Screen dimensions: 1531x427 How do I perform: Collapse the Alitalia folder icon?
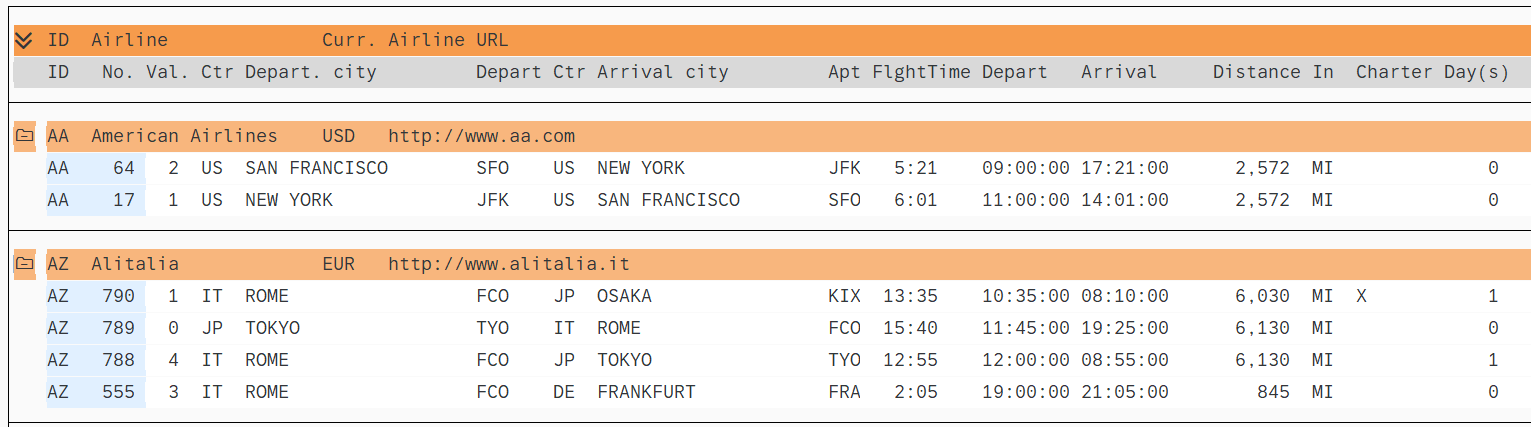(x=25, y=264)
